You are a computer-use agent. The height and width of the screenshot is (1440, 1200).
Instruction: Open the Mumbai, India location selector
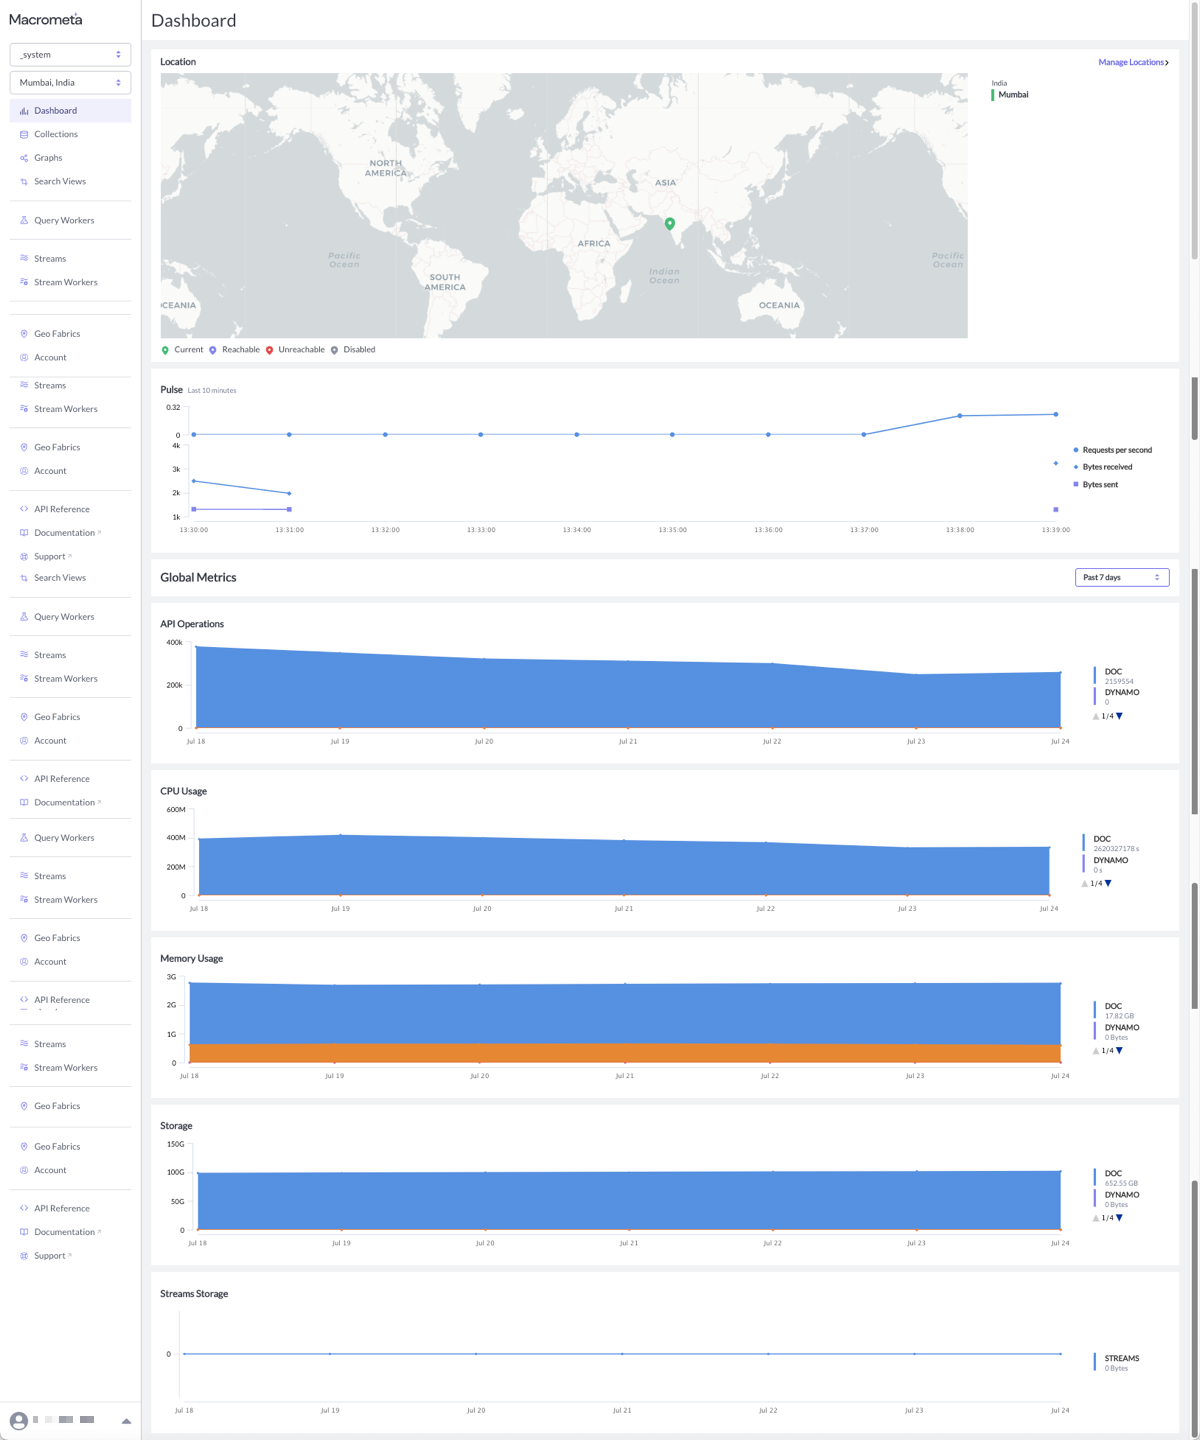pyautogui.click(x=70, y=82)
